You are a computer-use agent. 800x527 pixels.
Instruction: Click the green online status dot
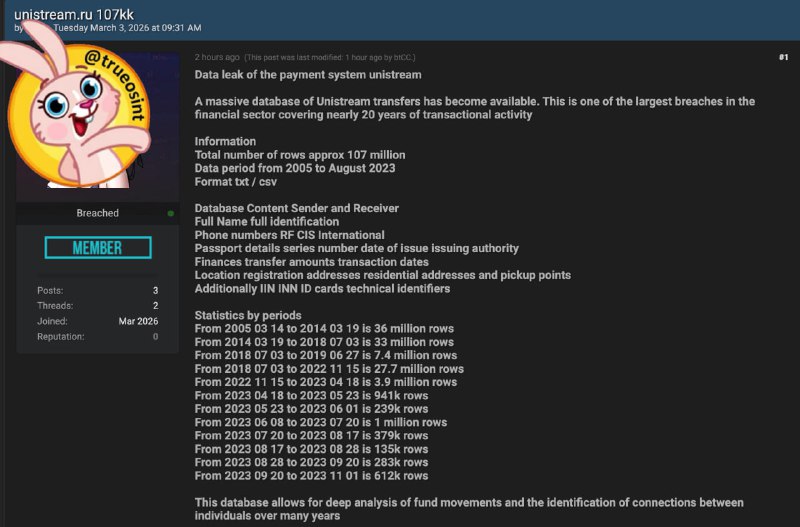pos(171,213)
